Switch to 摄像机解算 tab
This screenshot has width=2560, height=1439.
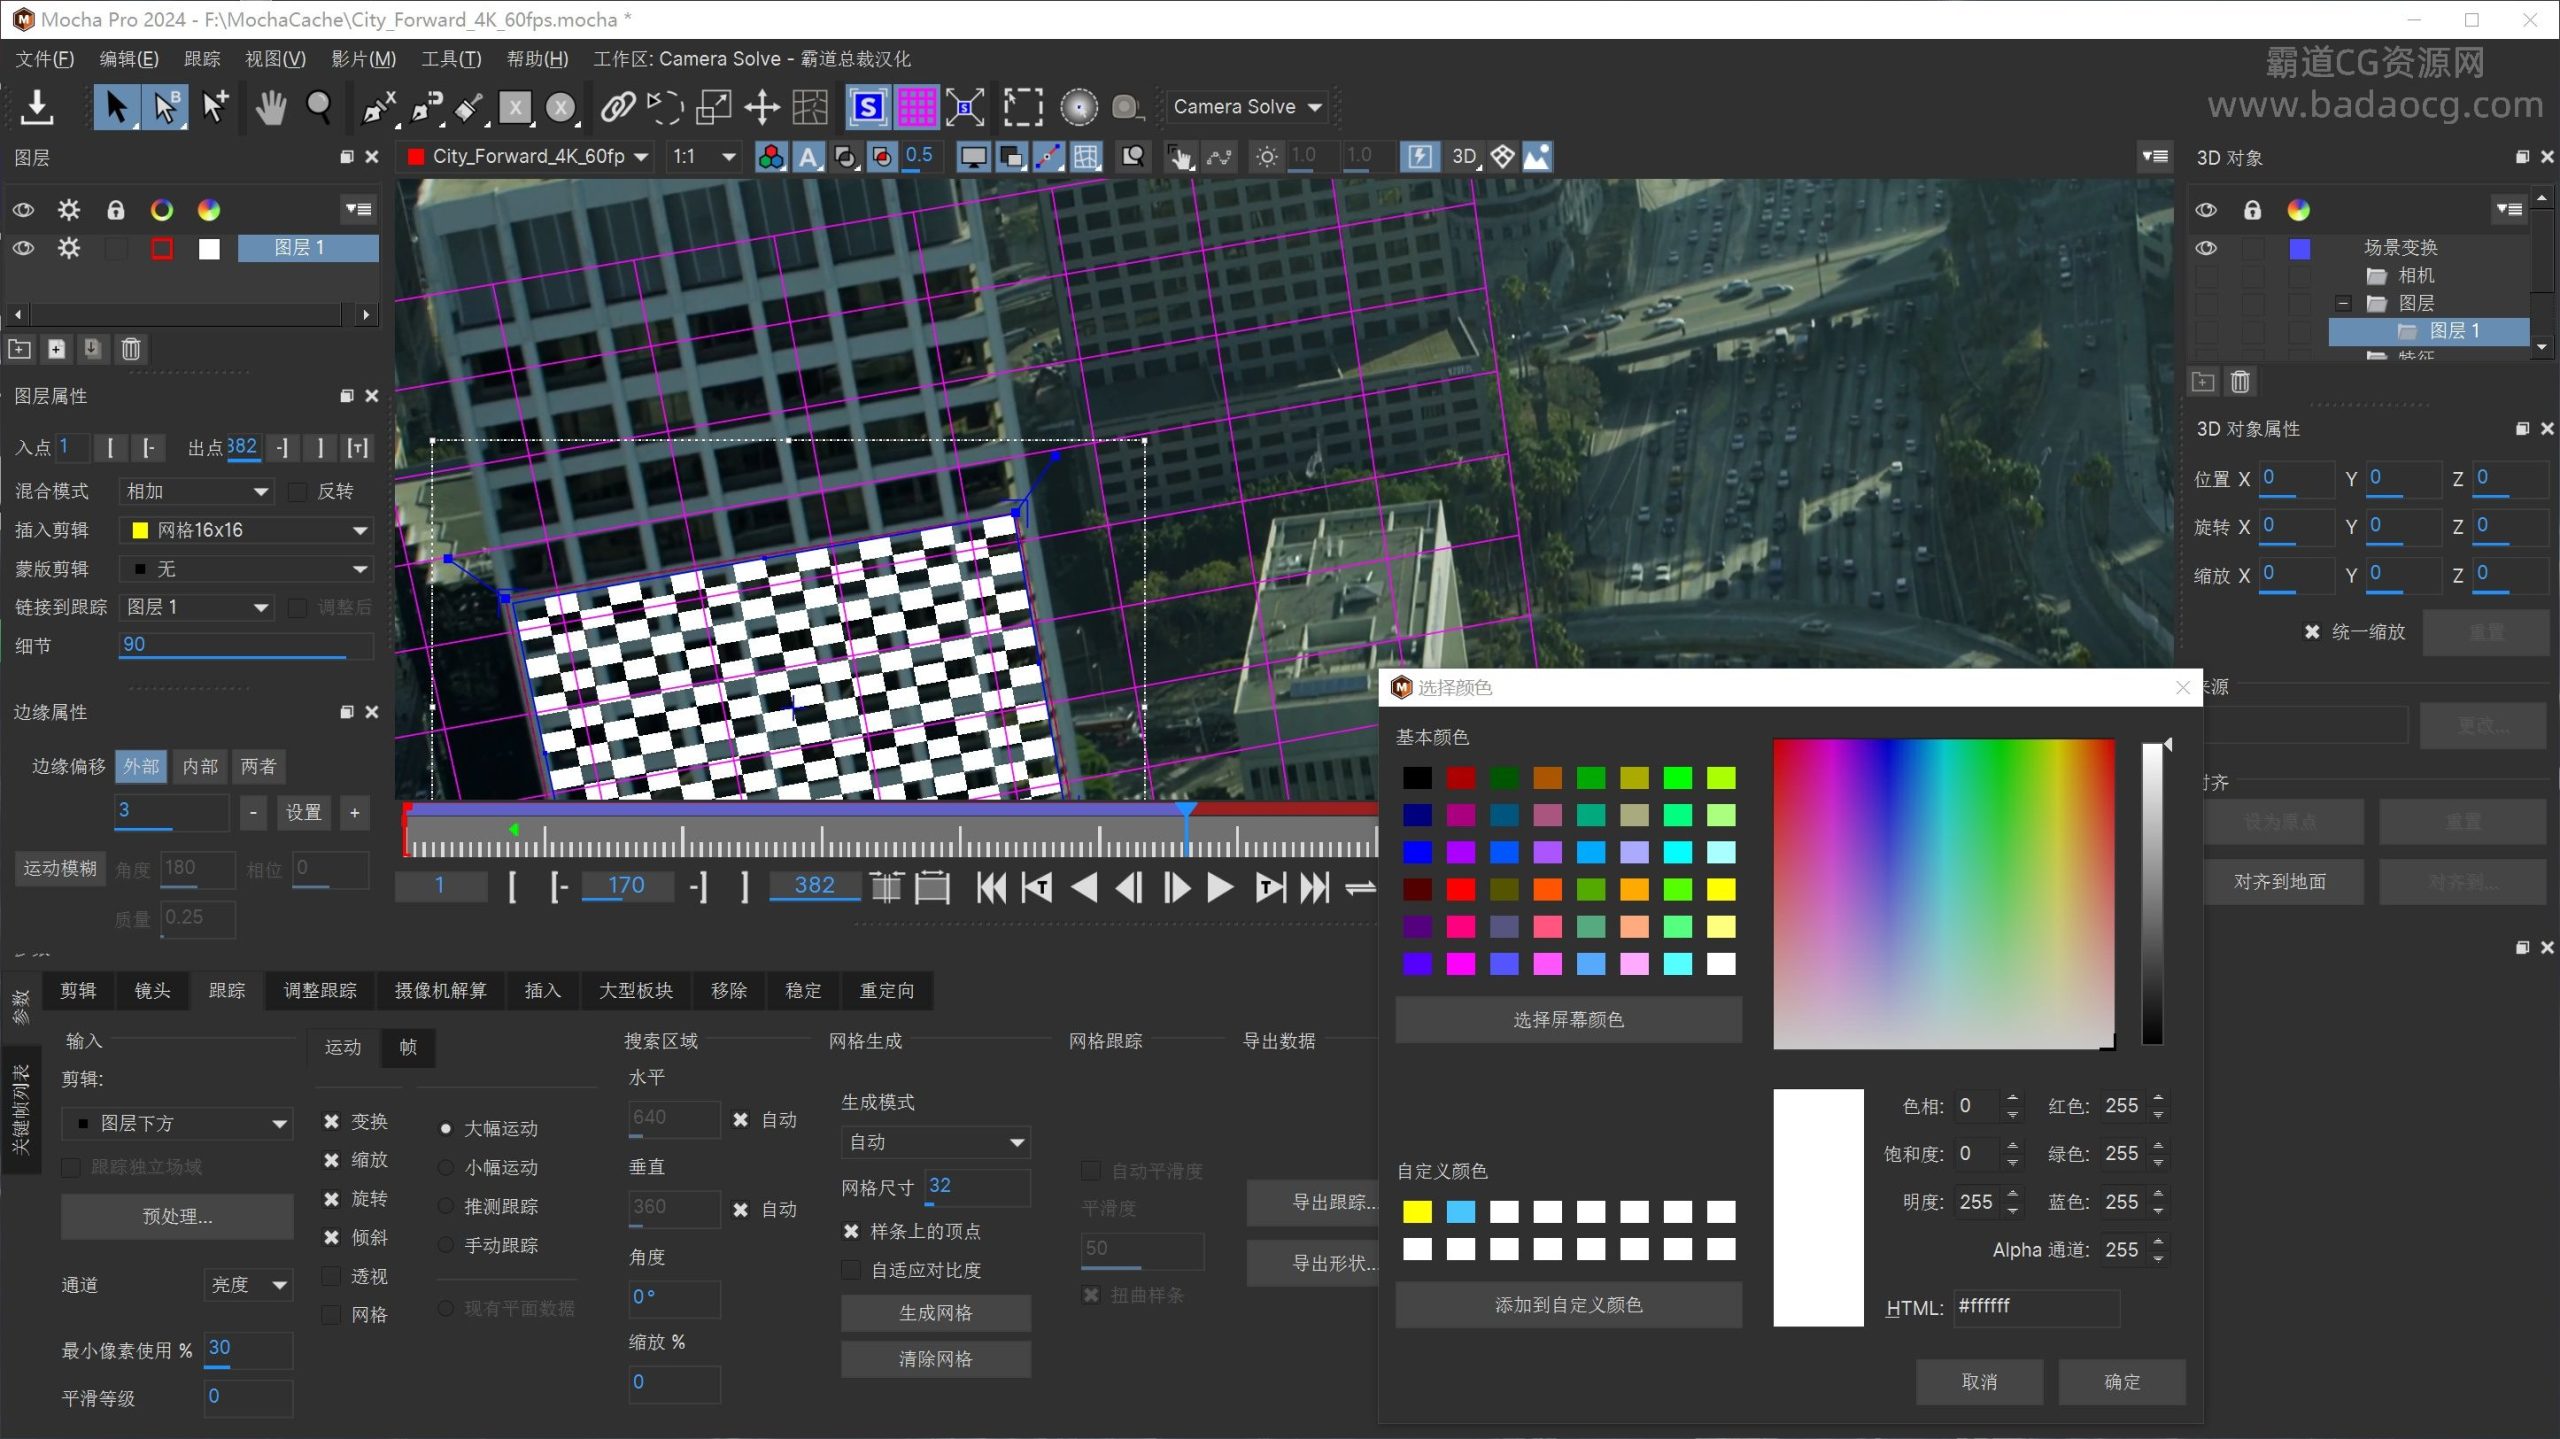[440, 990]
